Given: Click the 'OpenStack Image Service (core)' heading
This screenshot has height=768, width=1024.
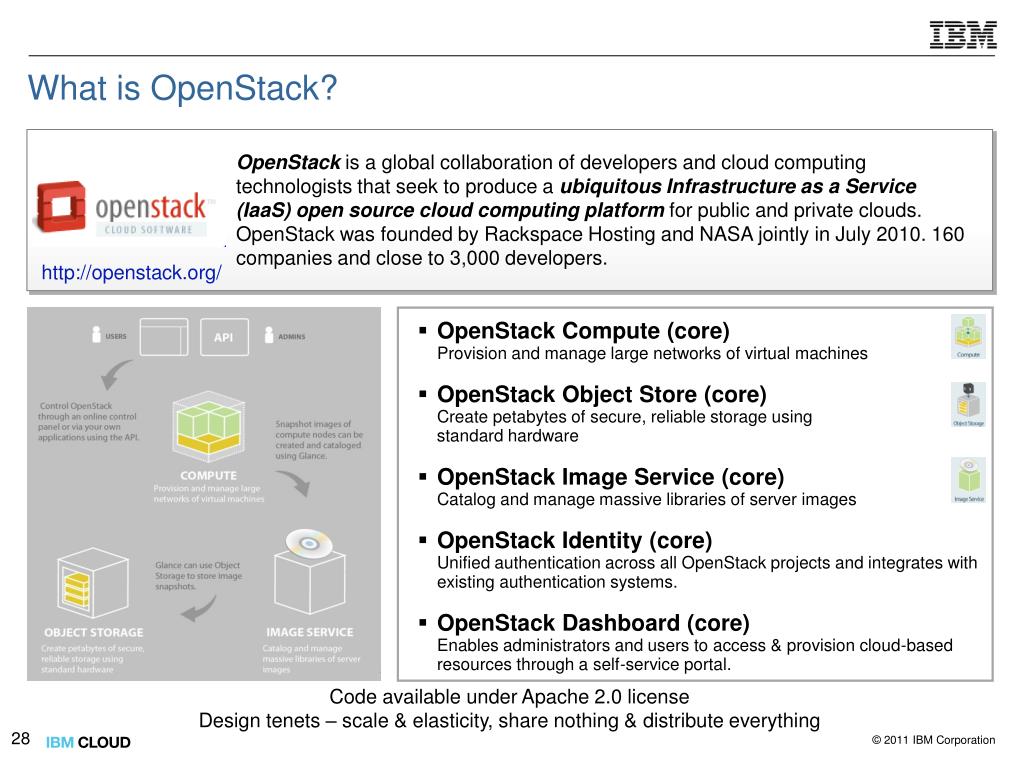Looking at the screenshot, I should pyautogui.click(x=611, y=477).
